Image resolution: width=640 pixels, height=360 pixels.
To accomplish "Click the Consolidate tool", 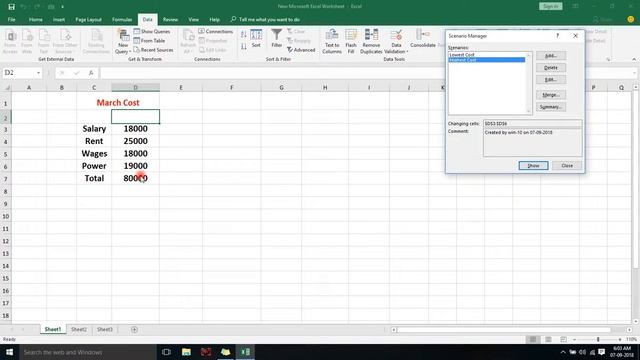I will pyautogui.click(x=423, y=38).
